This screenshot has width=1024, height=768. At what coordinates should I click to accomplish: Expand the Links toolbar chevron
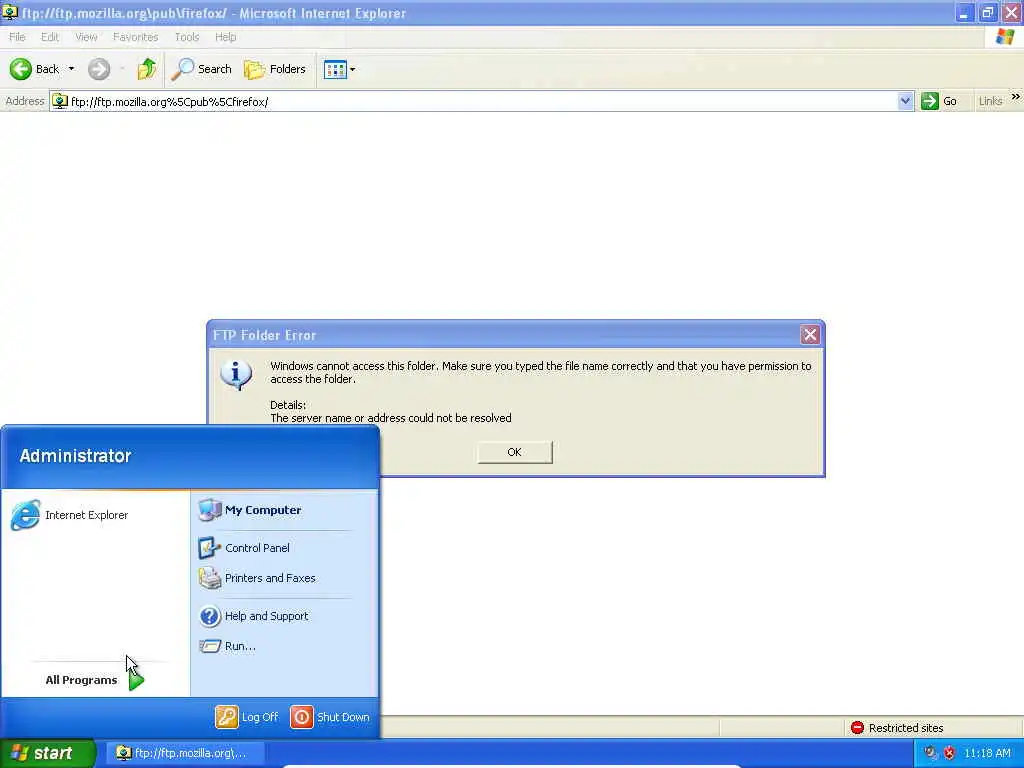[x=1016, y=97]
